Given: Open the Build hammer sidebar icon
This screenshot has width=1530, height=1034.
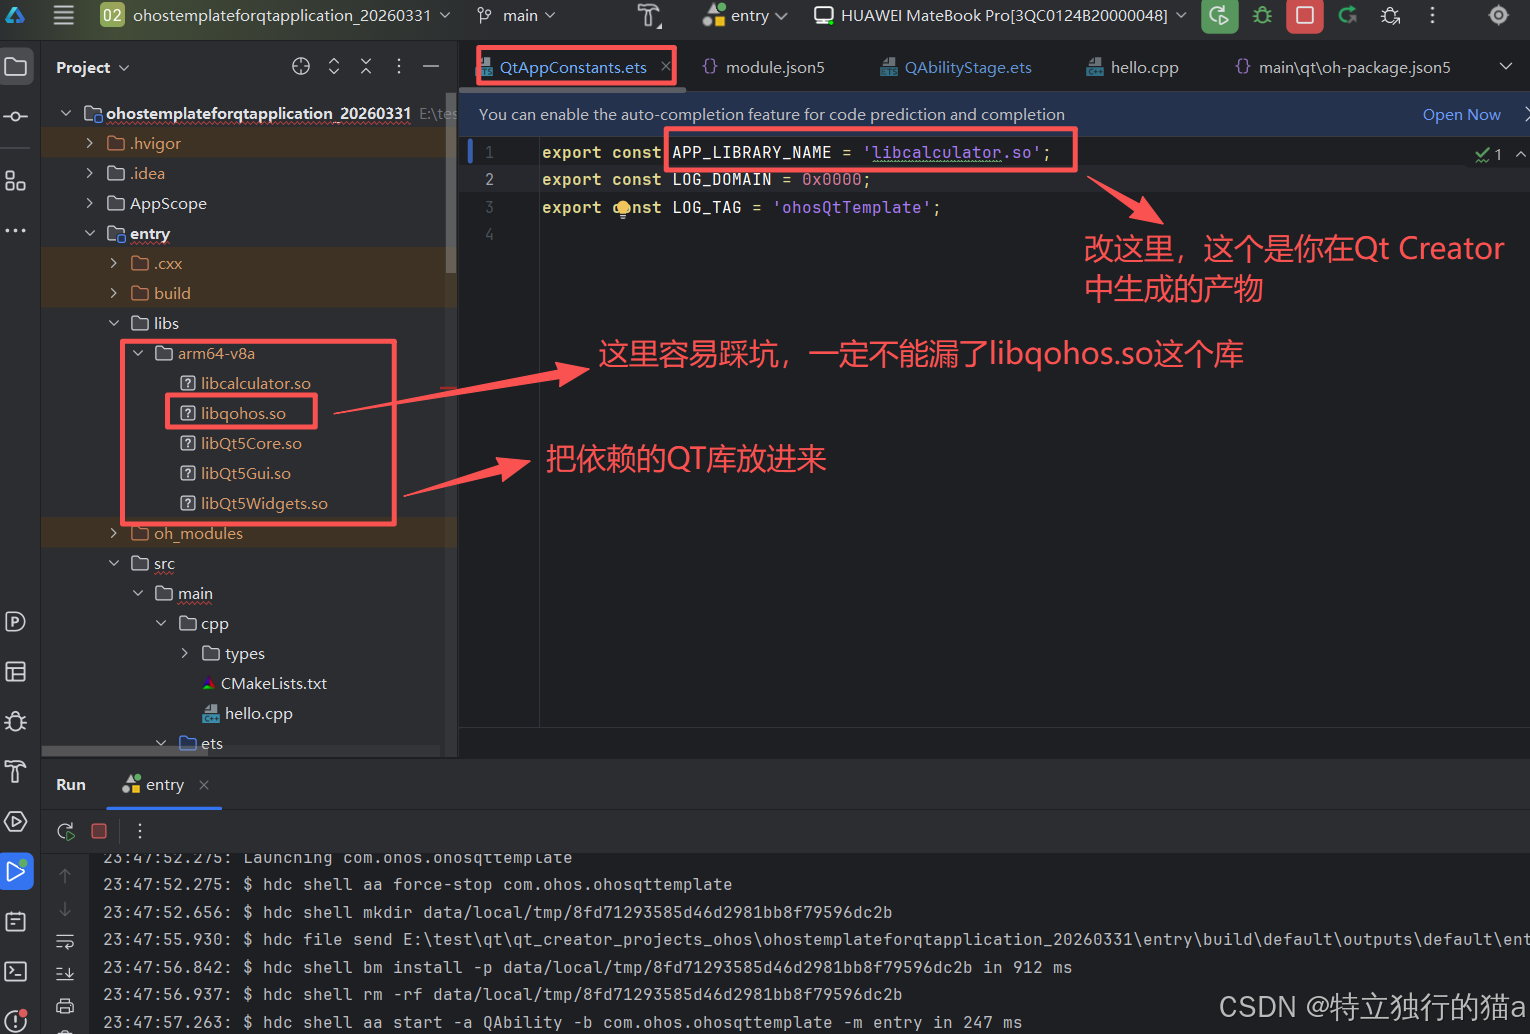Looking at the screenshot, I should (x=16, y=771).
